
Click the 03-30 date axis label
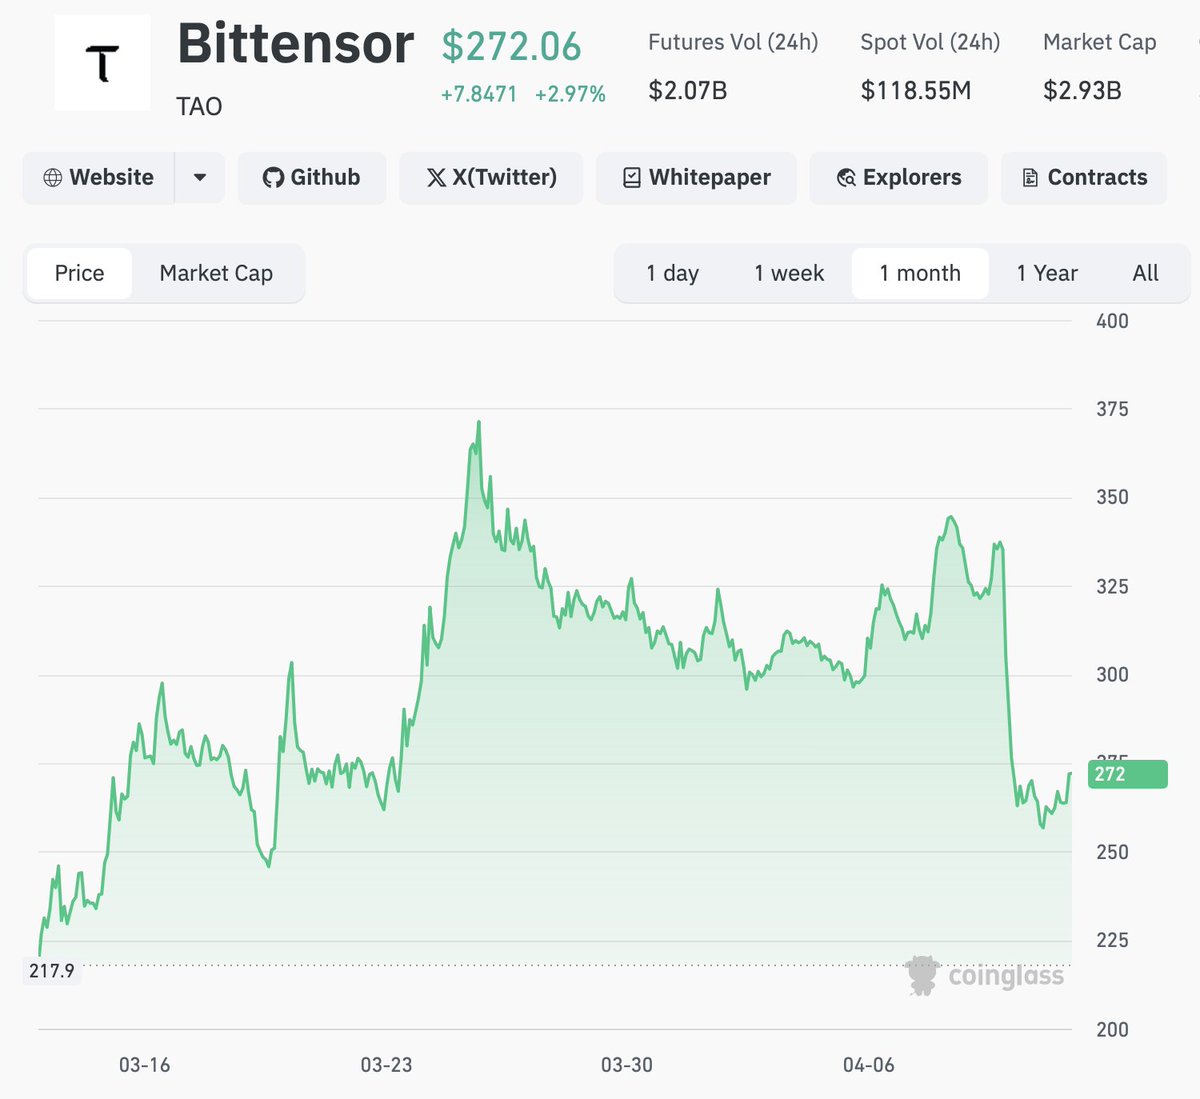click(x=627, y=1065)
